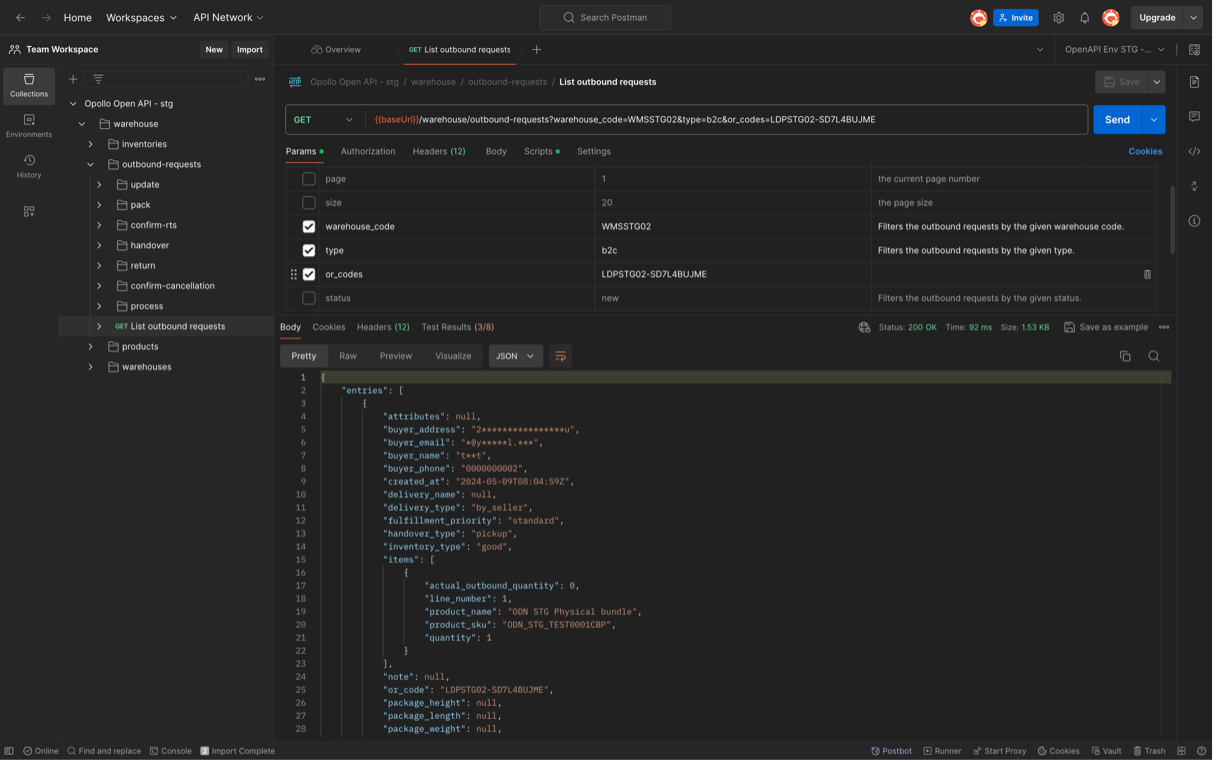
Task: Open the Environments sidebar panel
Action: (29, 127)
